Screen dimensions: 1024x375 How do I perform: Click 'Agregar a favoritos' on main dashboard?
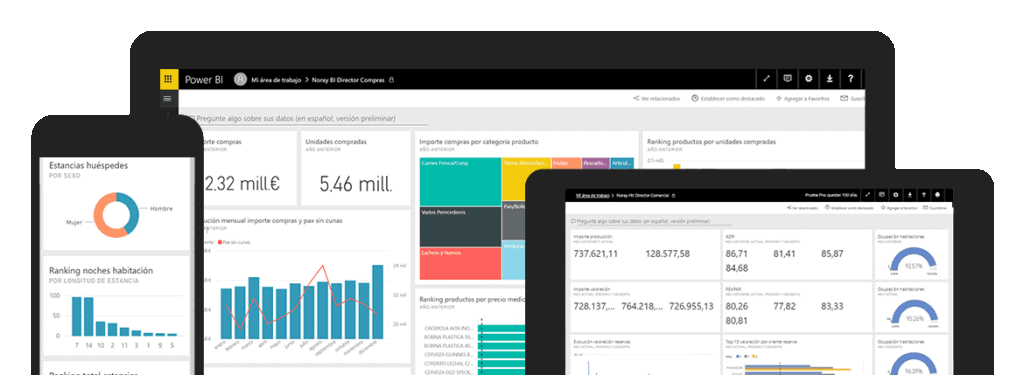[x=803, y=99]
